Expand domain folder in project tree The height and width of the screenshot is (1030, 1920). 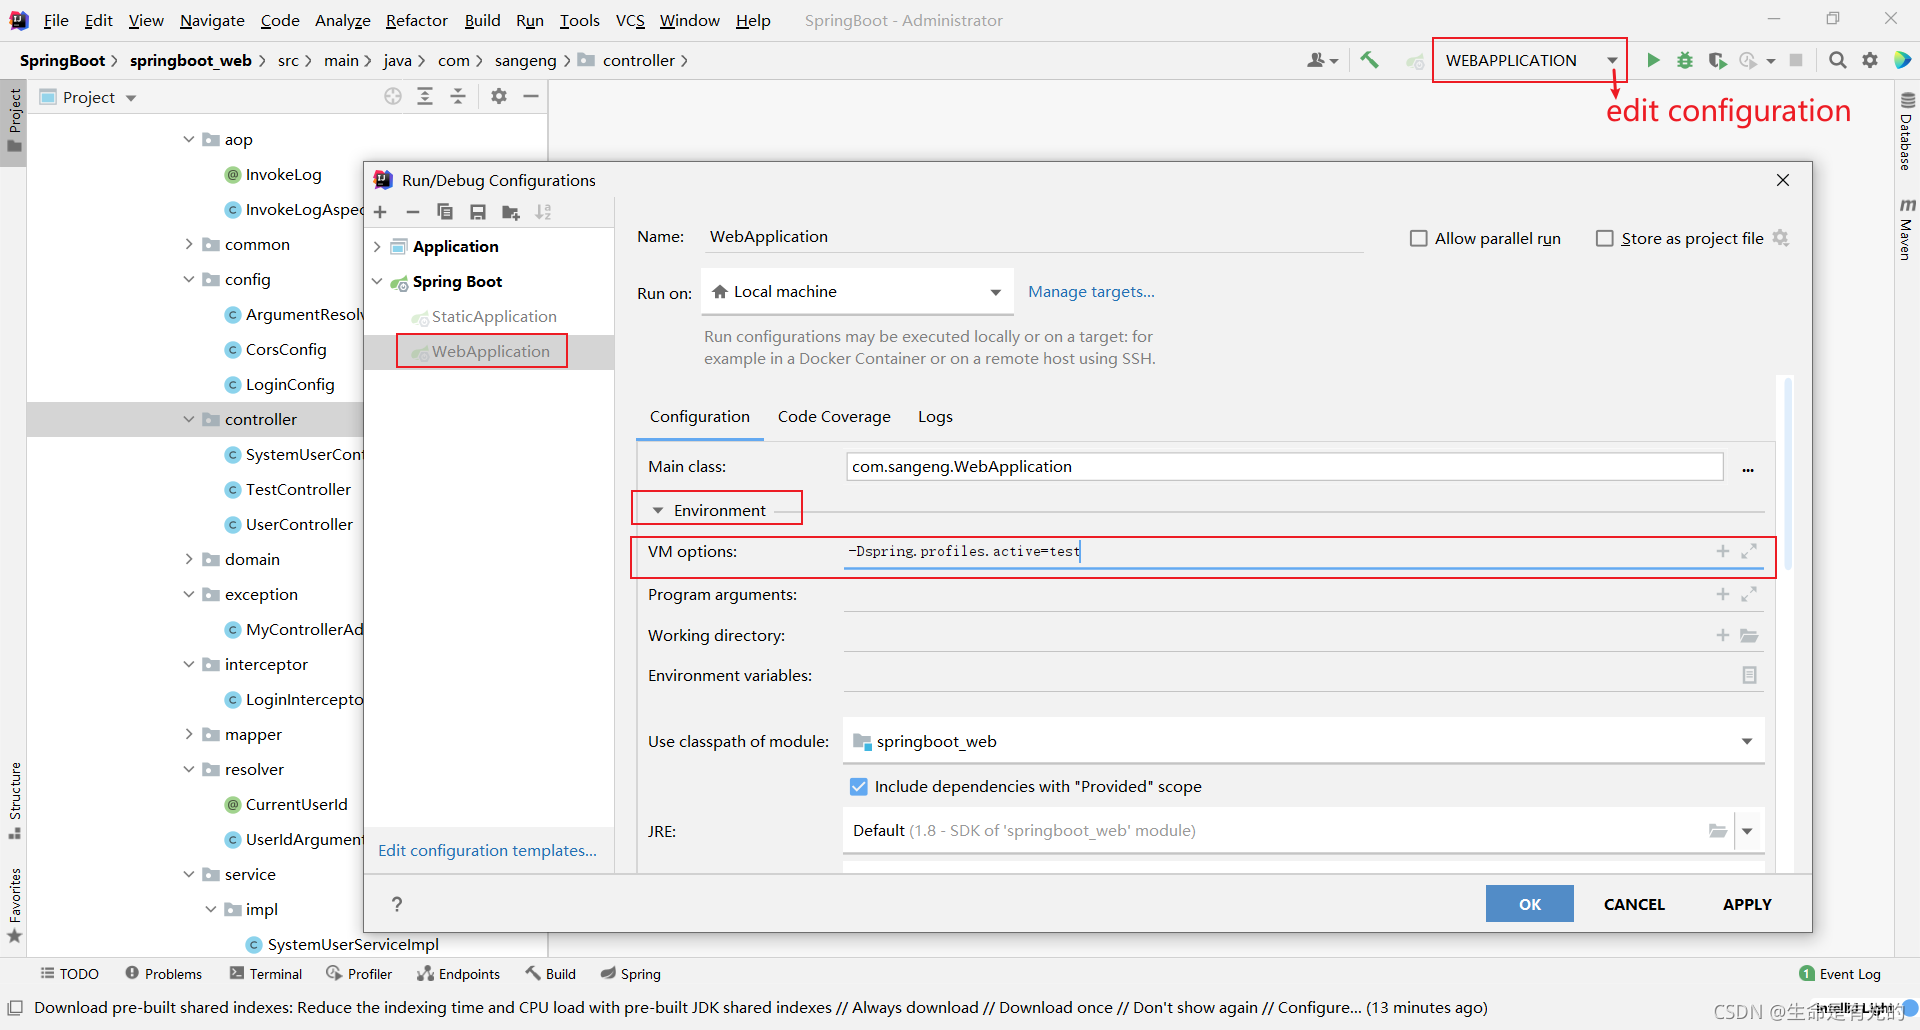coord(188,559)
